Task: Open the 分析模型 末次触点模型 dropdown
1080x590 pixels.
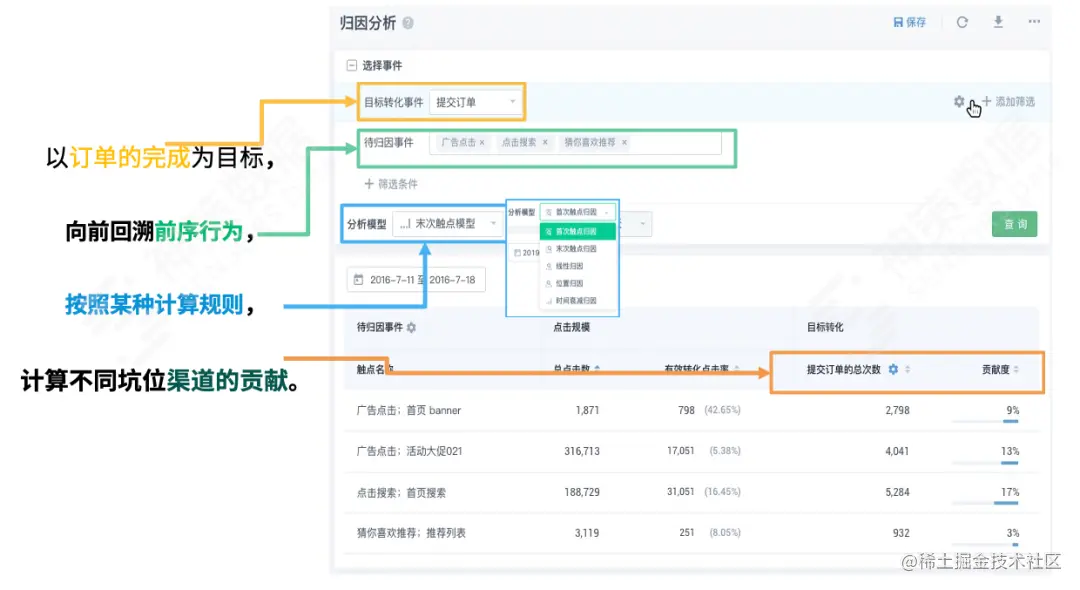Action: [x=450, y=224]
